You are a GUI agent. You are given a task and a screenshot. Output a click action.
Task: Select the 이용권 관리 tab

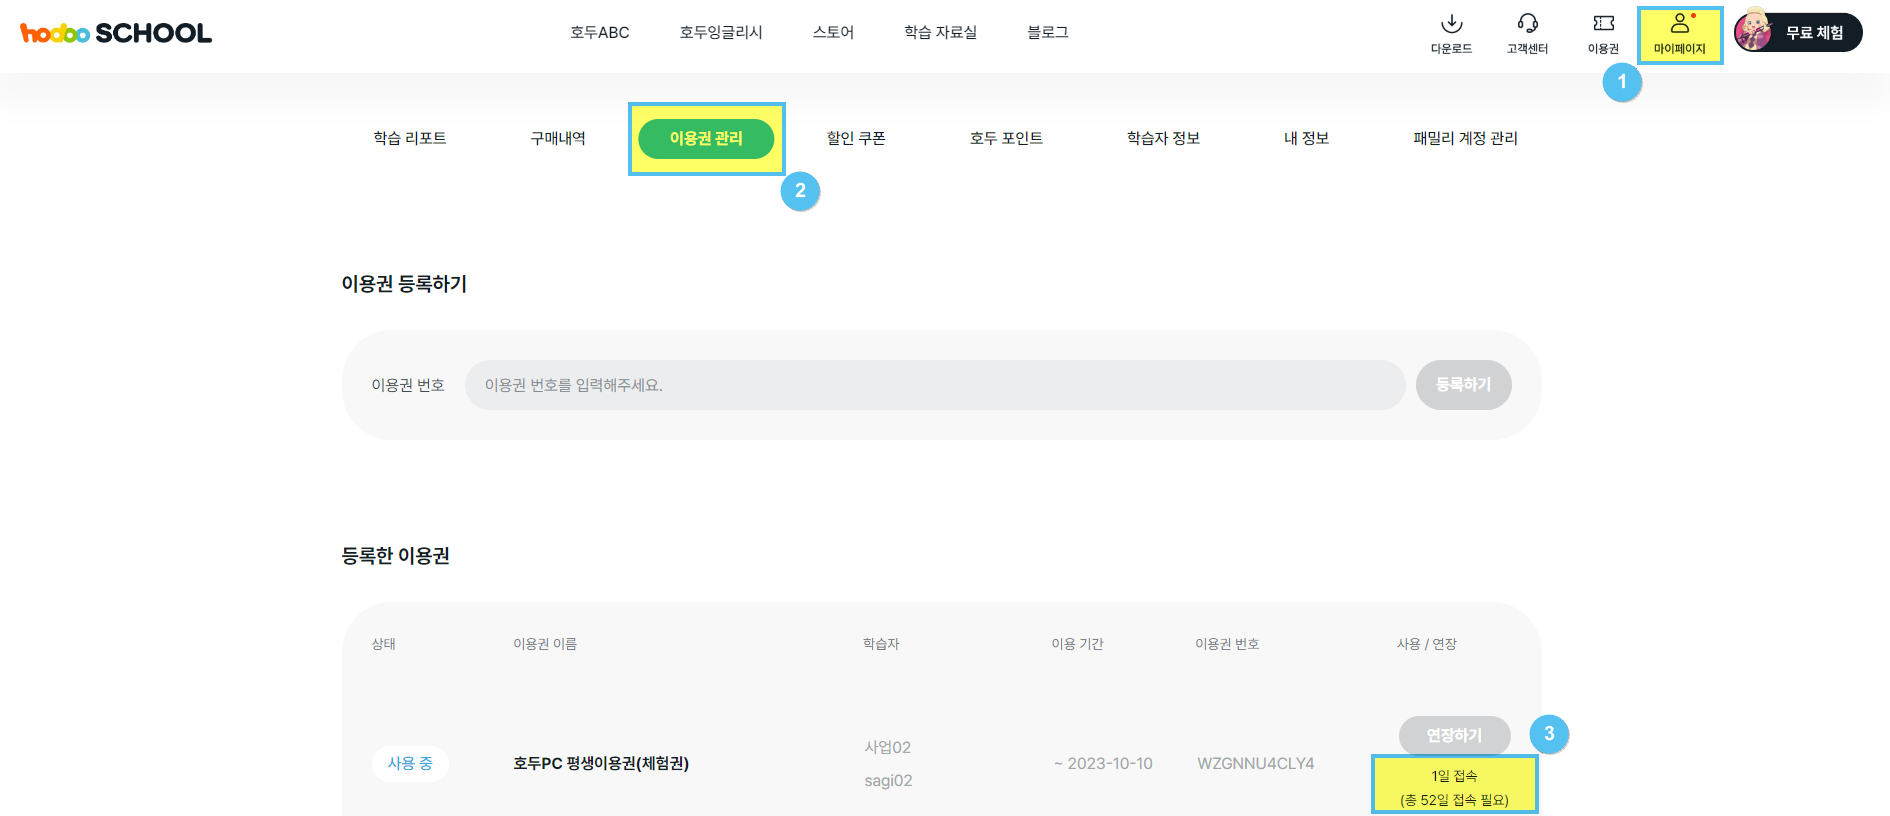click(x=706, y=138)
